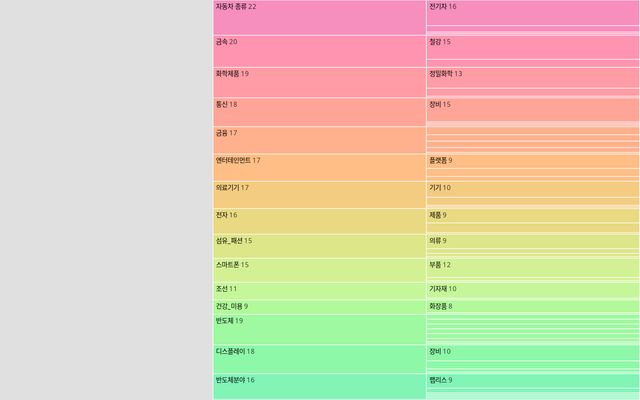The width and height of the screenshot is (640, 400).
Task: Click the 팹리스 9 sub-block
Action: coord(533,380)
